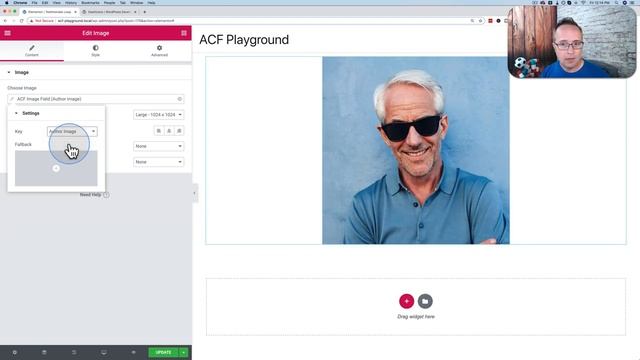This screenshot has height=360, width=640.
Task: Add a new section with the plus button
Action: tap(407, 301)
